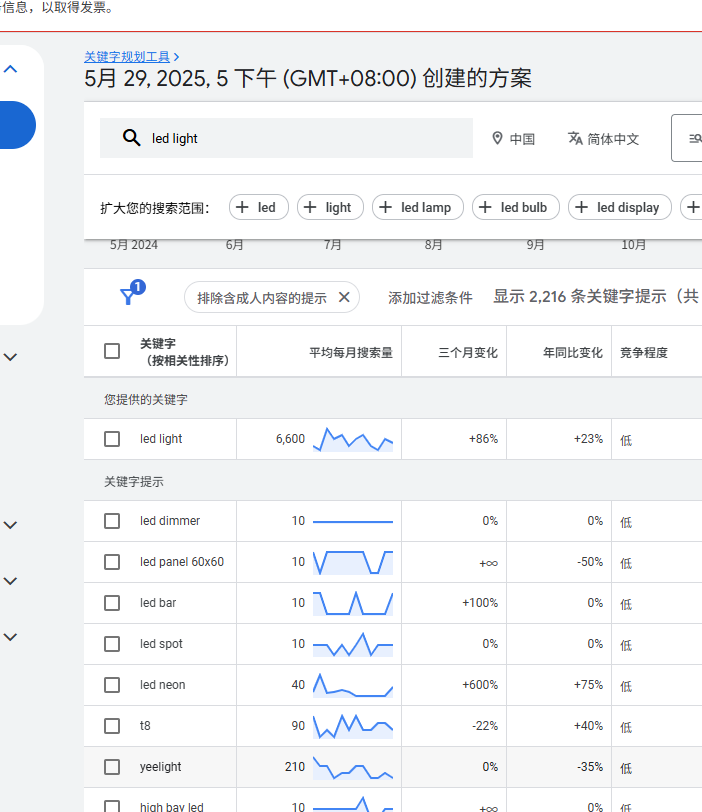The height and width of the screenshot is (812, 702).
Task: Check the 'led light' keyword row
Action: coord(112,439)
